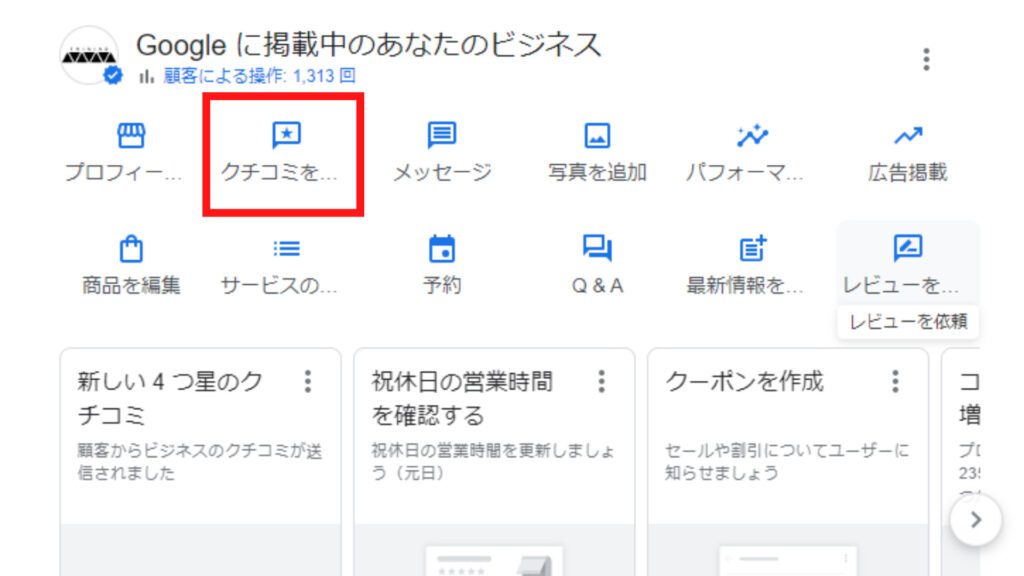1024x576 pixels.
Task: Open 広告掲載 advertising icon
Action: tap(908, 136)
